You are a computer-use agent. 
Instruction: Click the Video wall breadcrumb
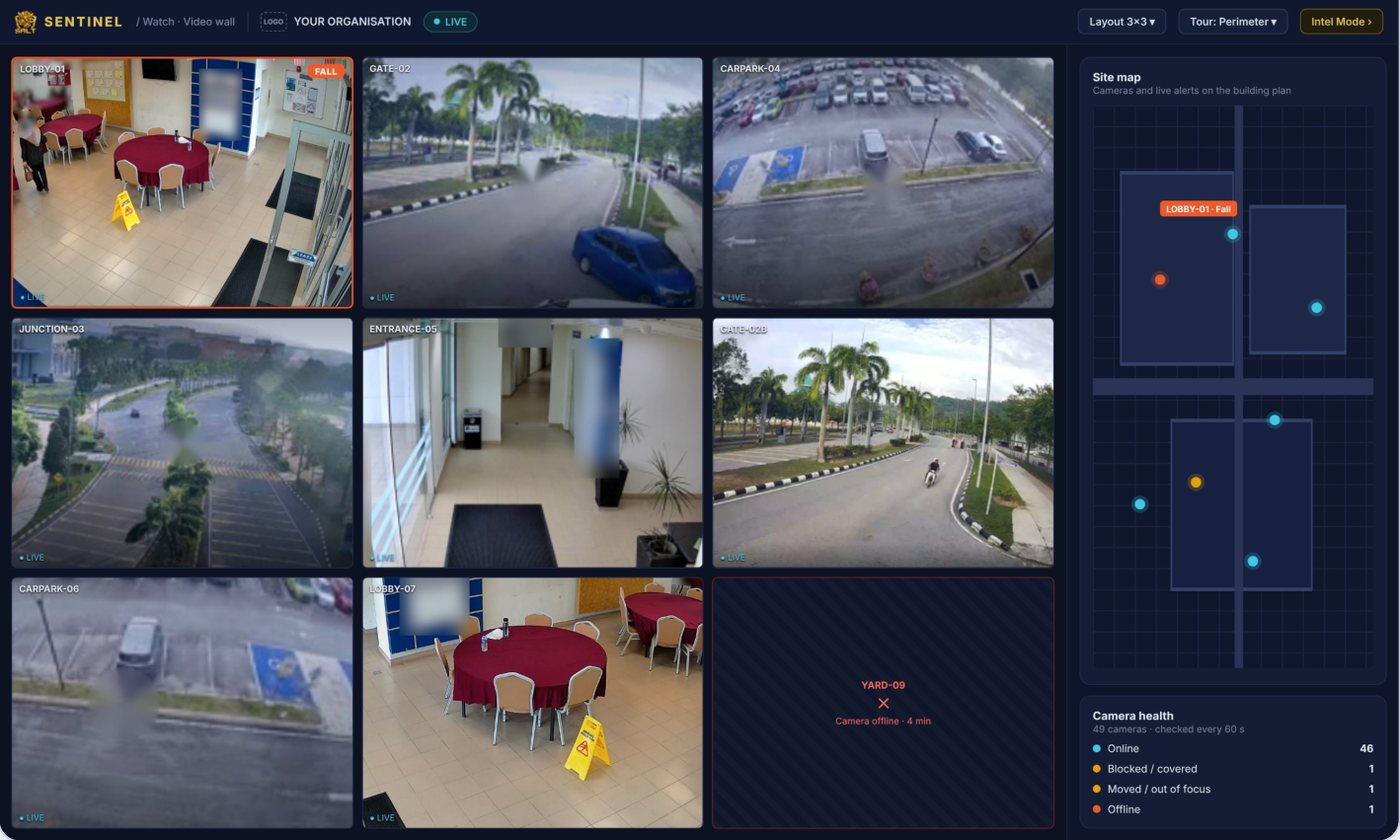pos(209,21)
